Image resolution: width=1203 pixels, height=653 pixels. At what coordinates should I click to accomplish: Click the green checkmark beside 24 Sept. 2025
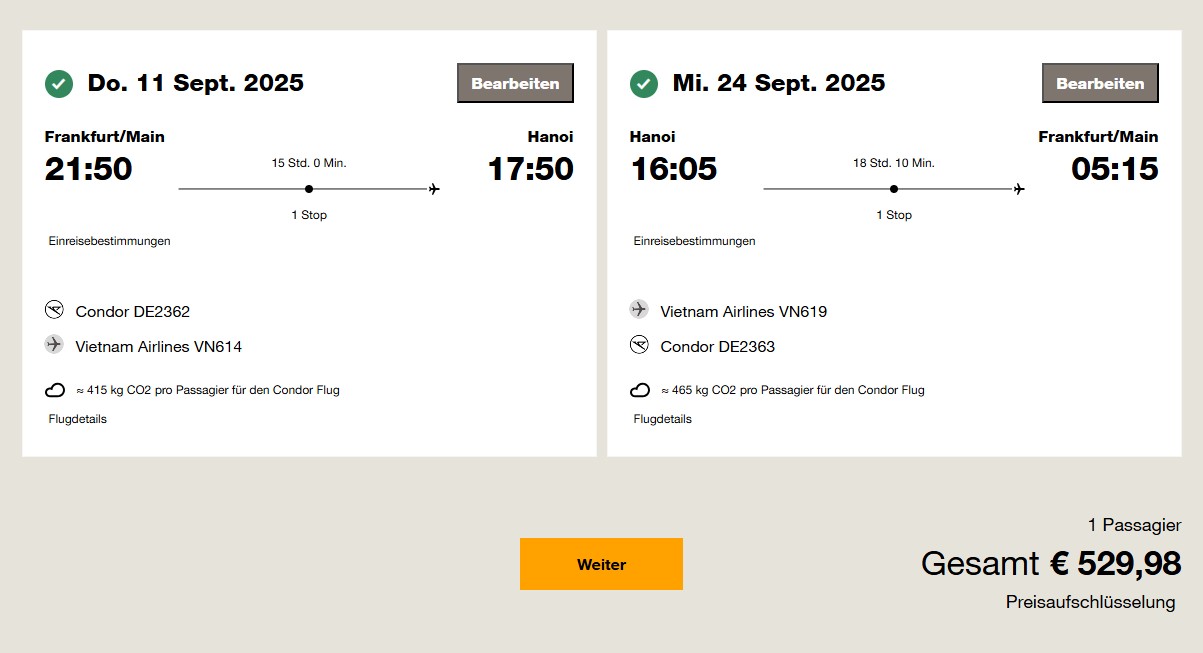[644, 84]
